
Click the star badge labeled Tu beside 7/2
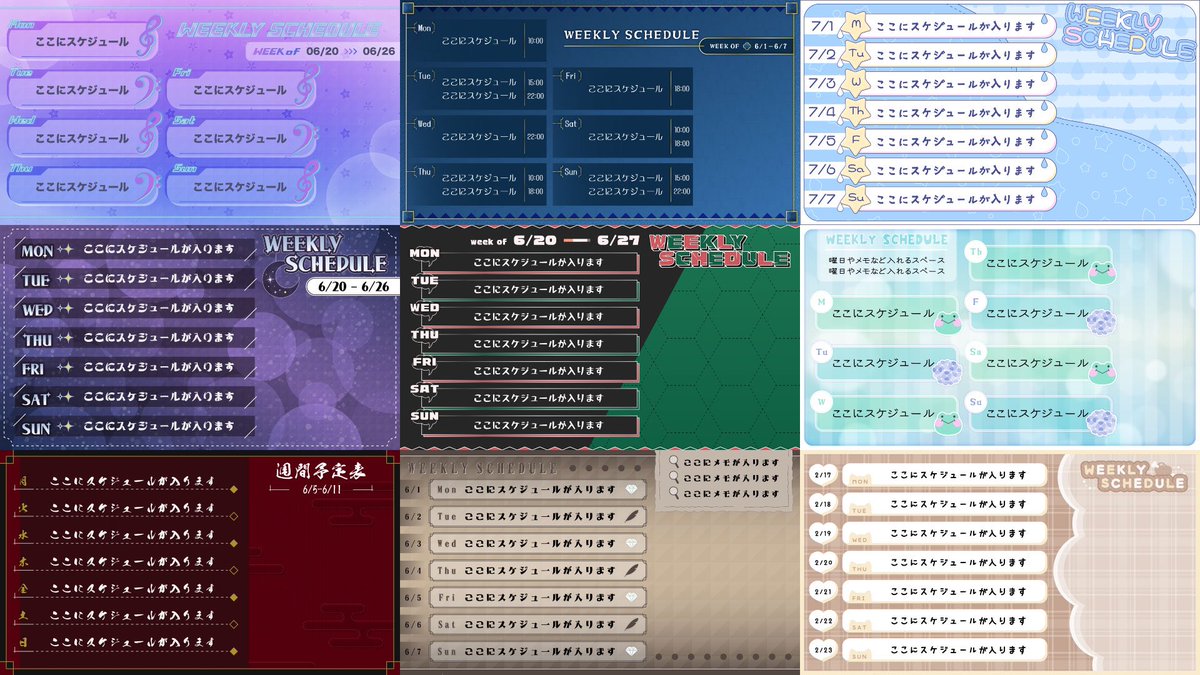tap(855, 53)
